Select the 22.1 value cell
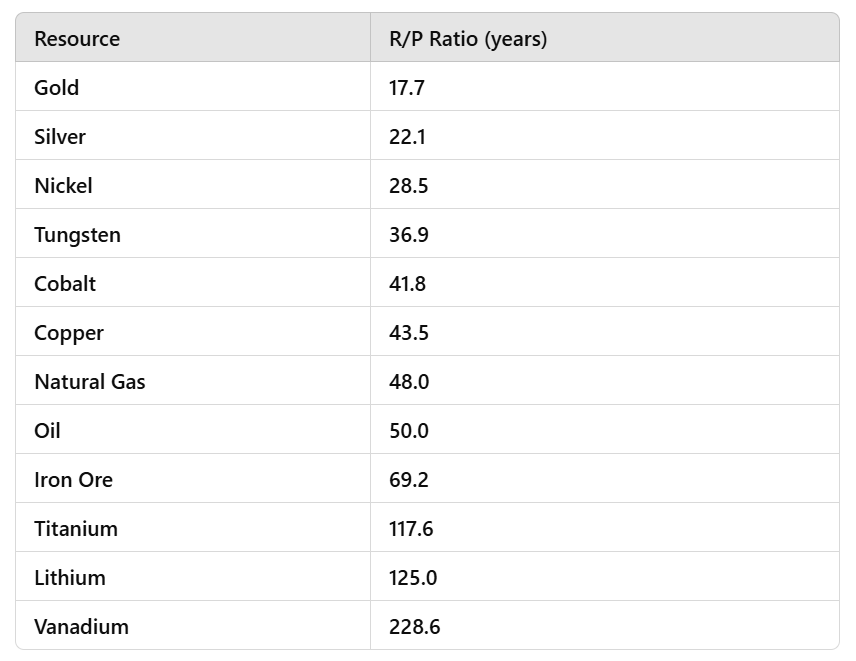Screen dimensions: 856x661 [x=407, y=137]
